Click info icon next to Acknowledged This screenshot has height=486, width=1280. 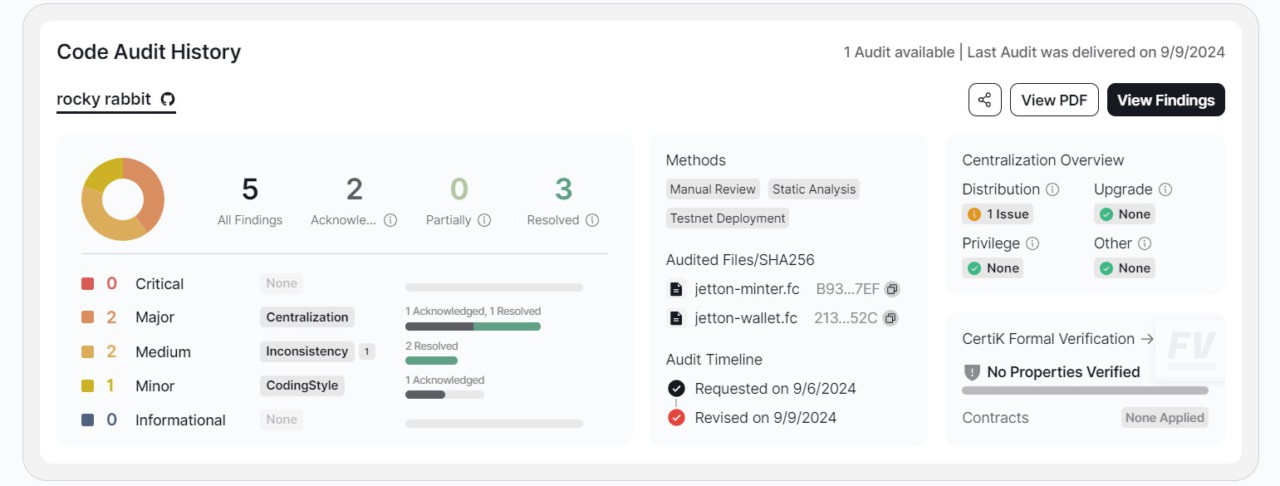pyautogui.click(x=390, y=220)
